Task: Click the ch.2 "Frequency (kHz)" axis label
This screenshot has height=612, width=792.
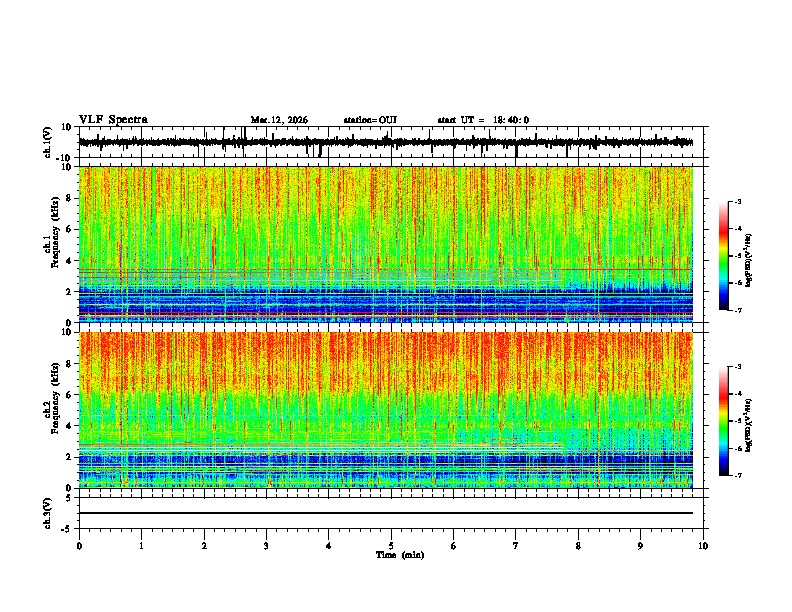Action: pos(56,398)
